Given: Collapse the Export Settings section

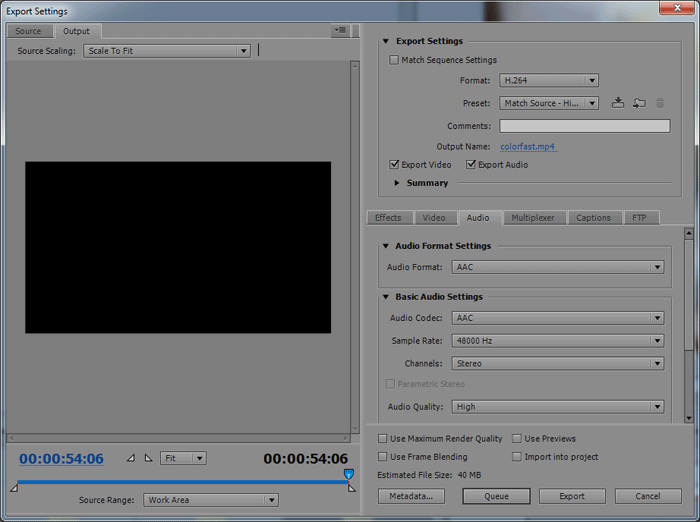Looking at the screenshot, I should [386, 41].
